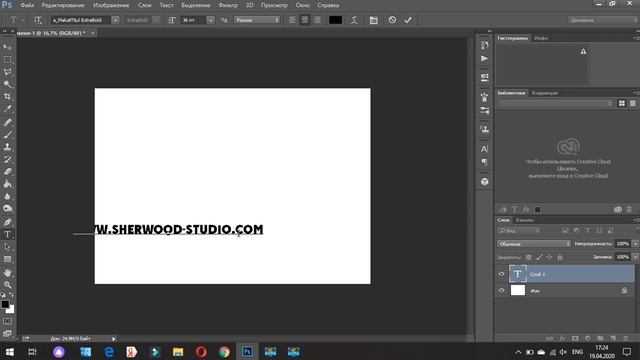Select the Clone Stamp tool
Screen dimensions: 640x360
7,147
